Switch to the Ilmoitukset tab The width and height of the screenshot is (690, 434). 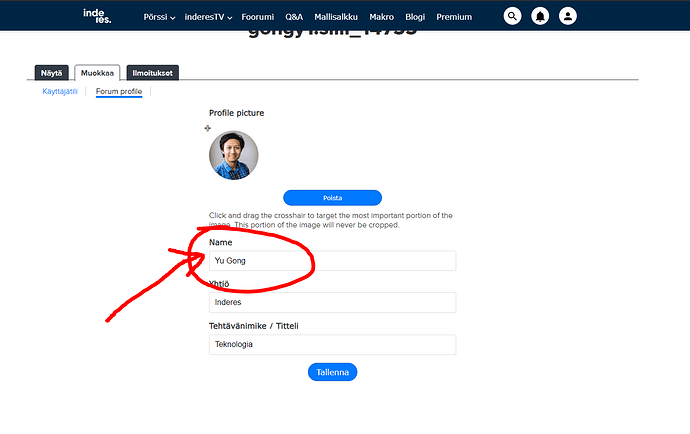(151, 73)
